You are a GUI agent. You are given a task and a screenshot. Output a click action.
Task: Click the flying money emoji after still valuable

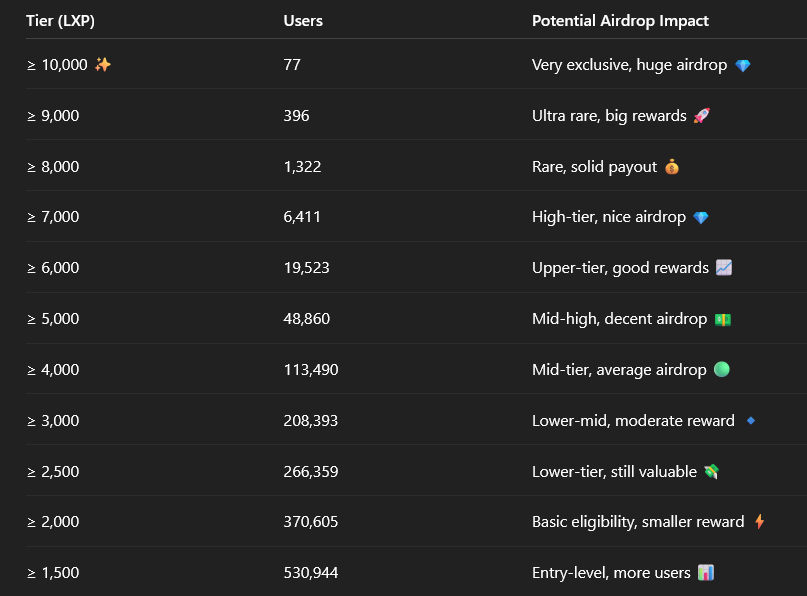(x=712, y=471)
